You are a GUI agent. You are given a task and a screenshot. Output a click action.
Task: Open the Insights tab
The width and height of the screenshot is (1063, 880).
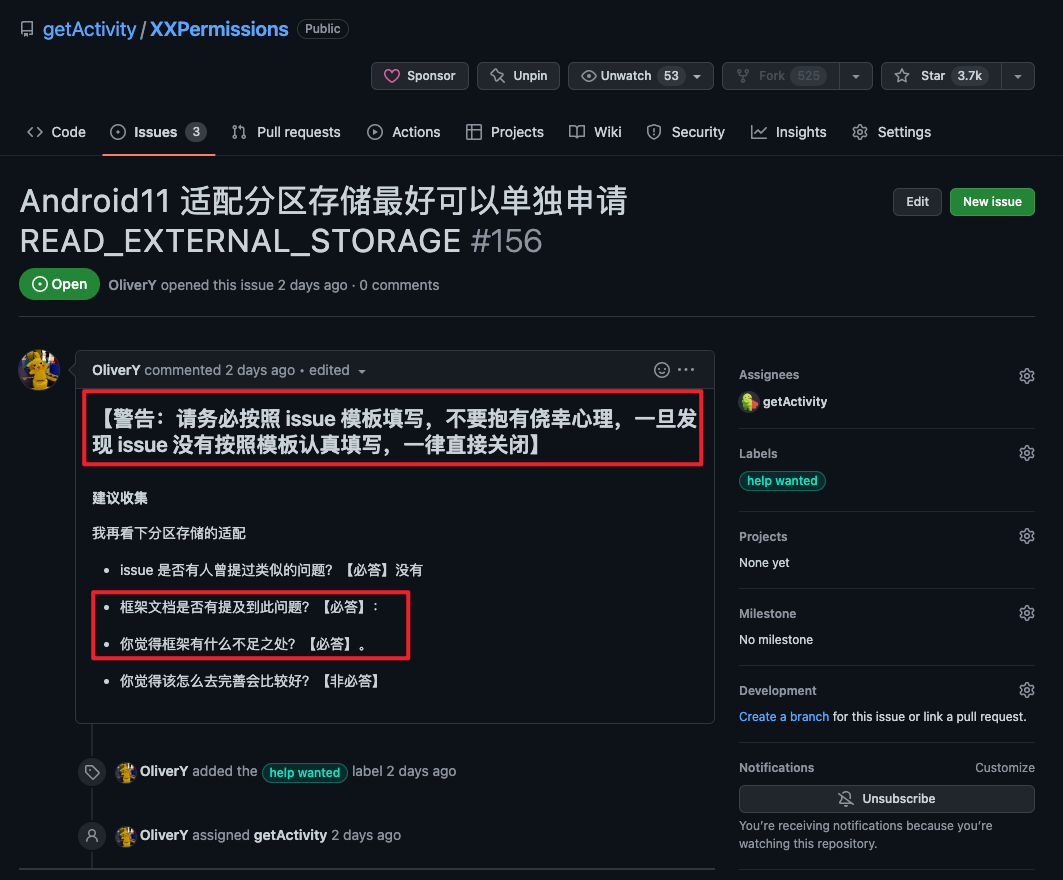click(x=788, y=132)
